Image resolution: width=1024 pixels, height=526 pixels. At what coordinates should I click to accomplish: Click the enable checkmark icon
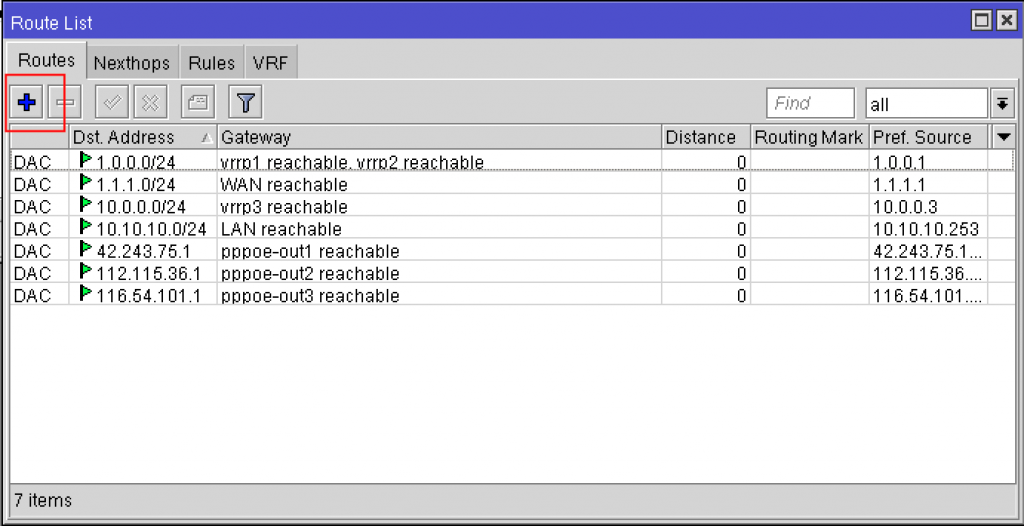coord(112,103)
